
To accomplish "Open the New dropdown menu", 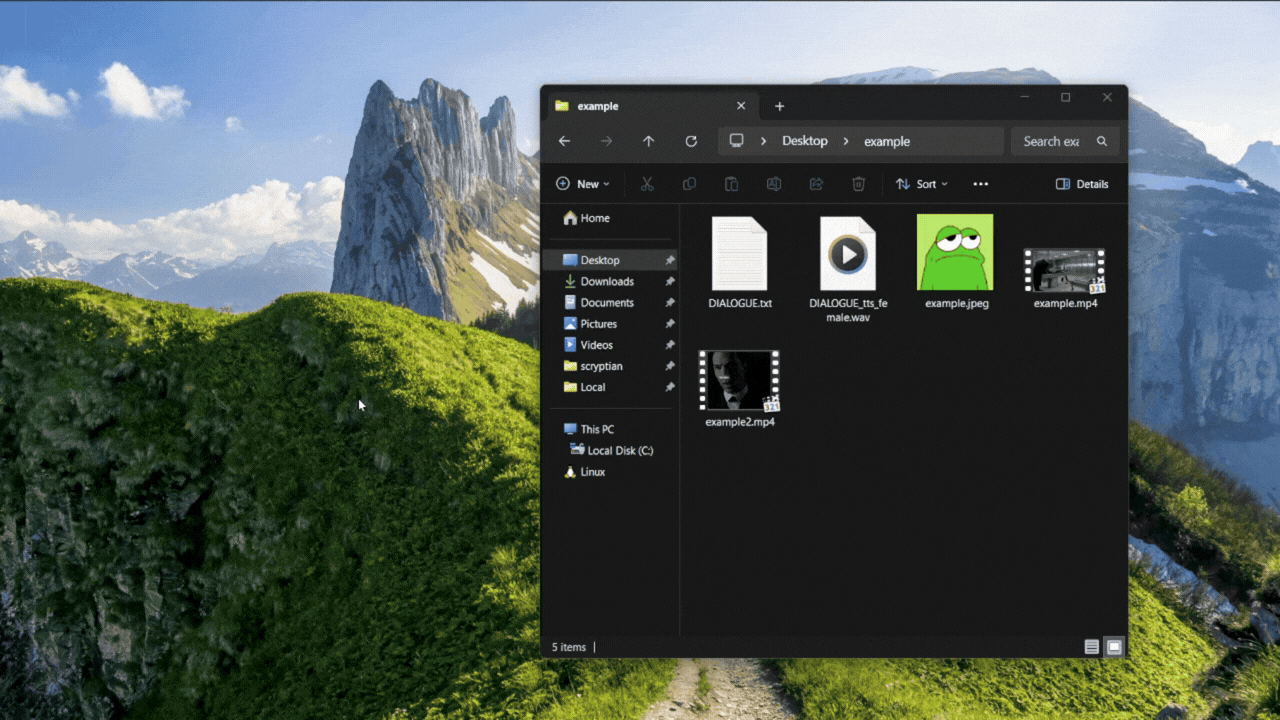I will pyautogui.click(x=583, y=184).
